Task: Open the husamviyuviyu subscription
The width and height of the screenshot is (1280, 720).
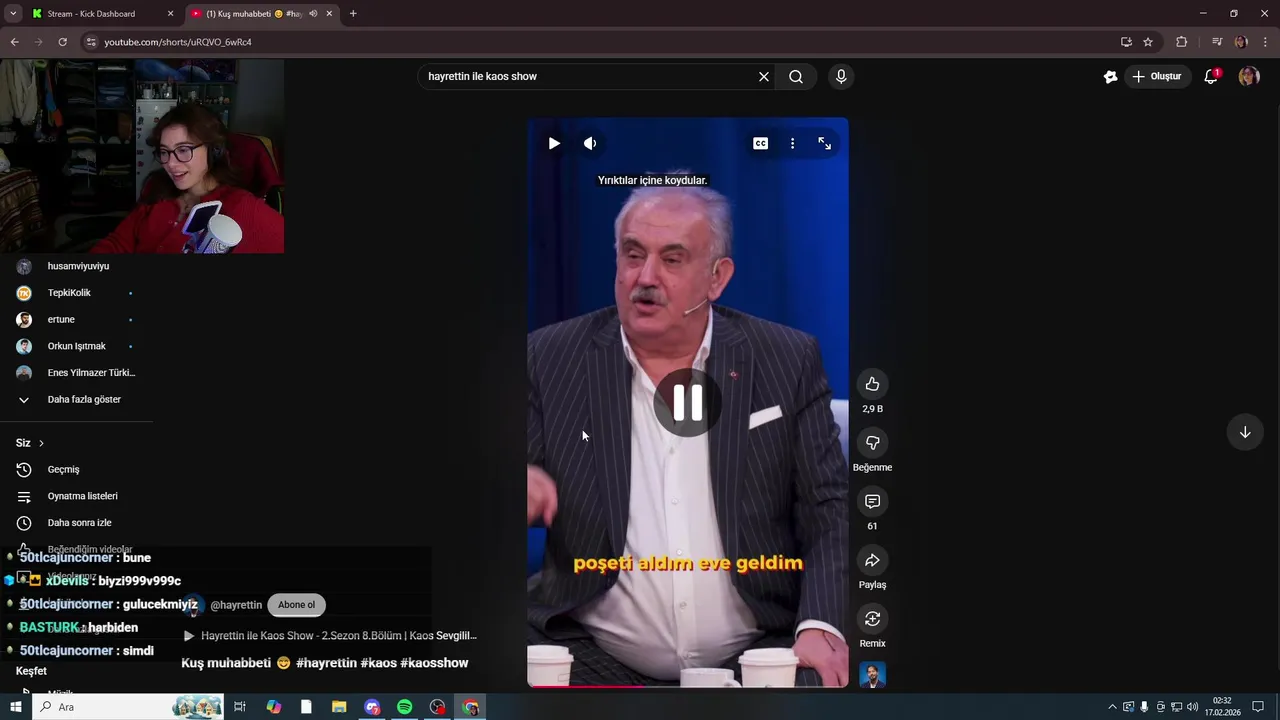Action: (x=76, y=266)
